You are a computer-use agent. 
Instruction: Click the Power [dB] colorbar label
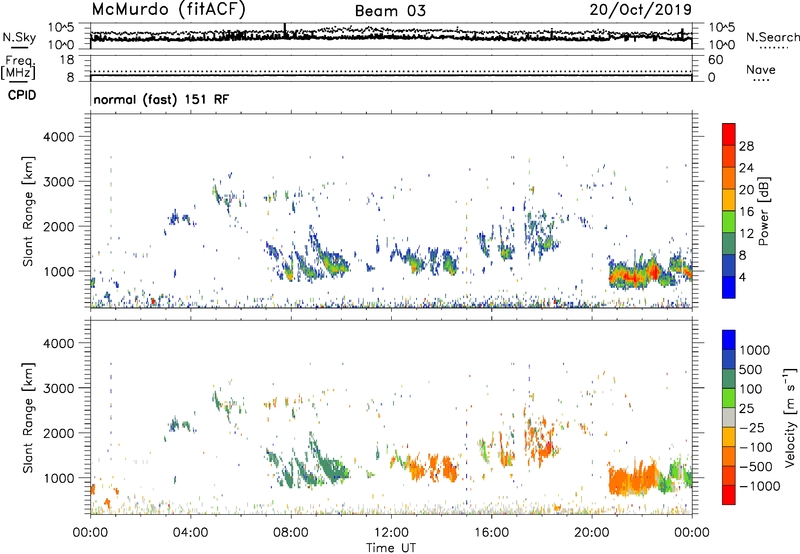click(763, 211)
